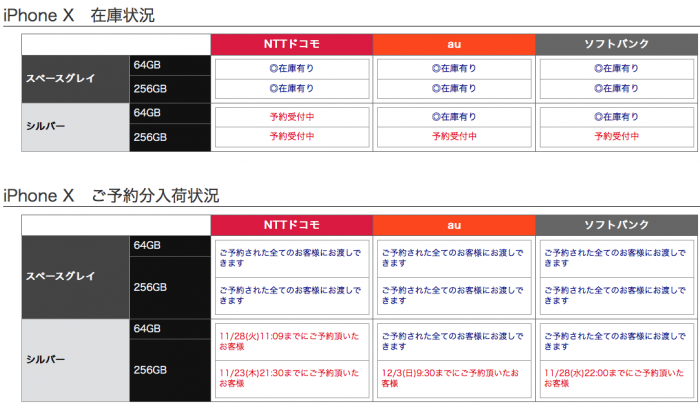Select ソフトバンク header in 在庫状況 table
Image resolution: width=700 pixels, height=404 pixels.
coord(616,44)
